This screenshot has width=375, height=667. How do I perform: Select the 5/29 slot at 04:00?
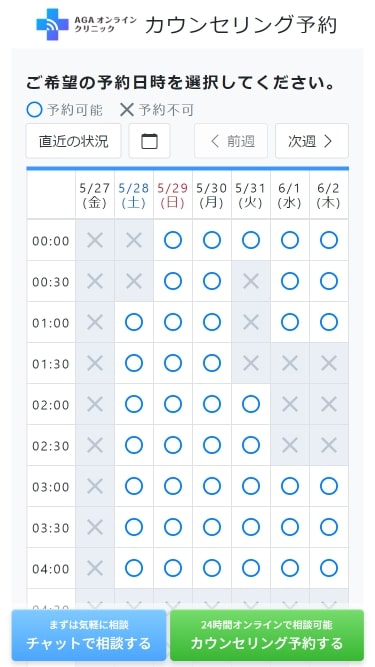(173, 568)
